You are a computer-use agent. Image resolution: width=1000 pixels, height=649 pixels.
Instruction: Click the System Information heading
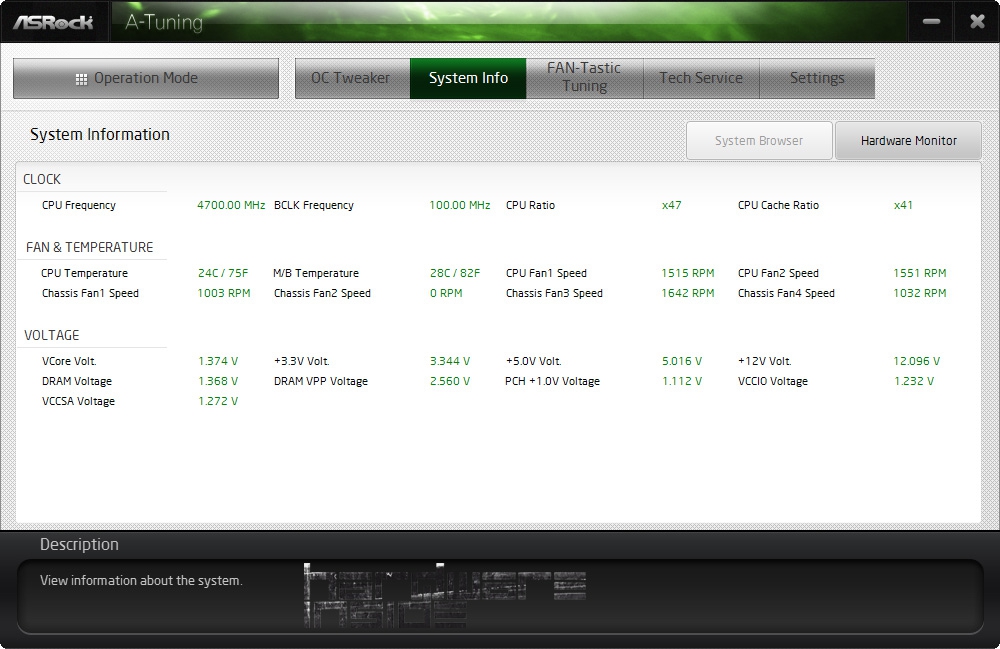coord(100,135)
